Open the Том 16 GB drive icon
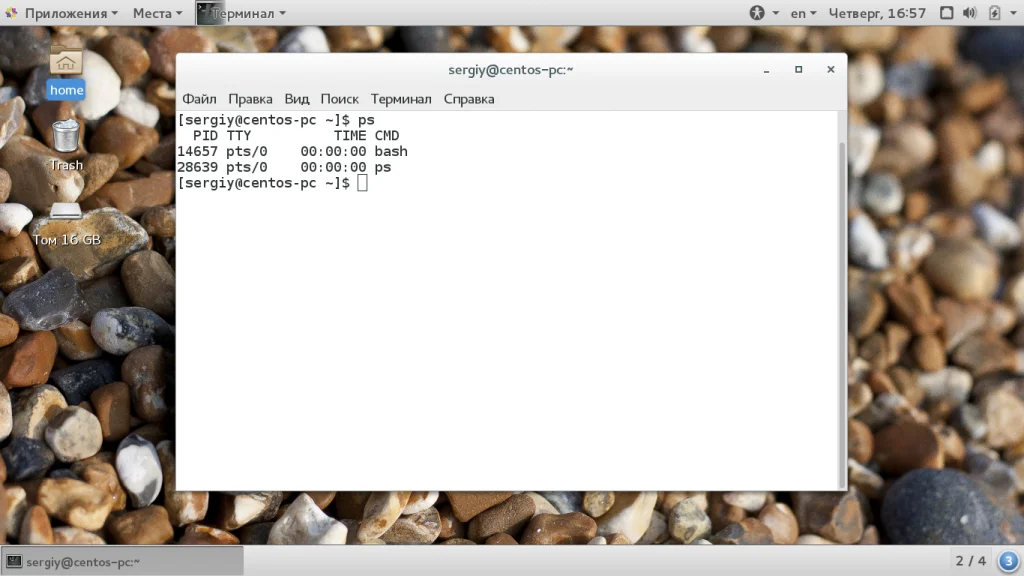The height and width of the screenshot is (576, 1024). point(67,224)
